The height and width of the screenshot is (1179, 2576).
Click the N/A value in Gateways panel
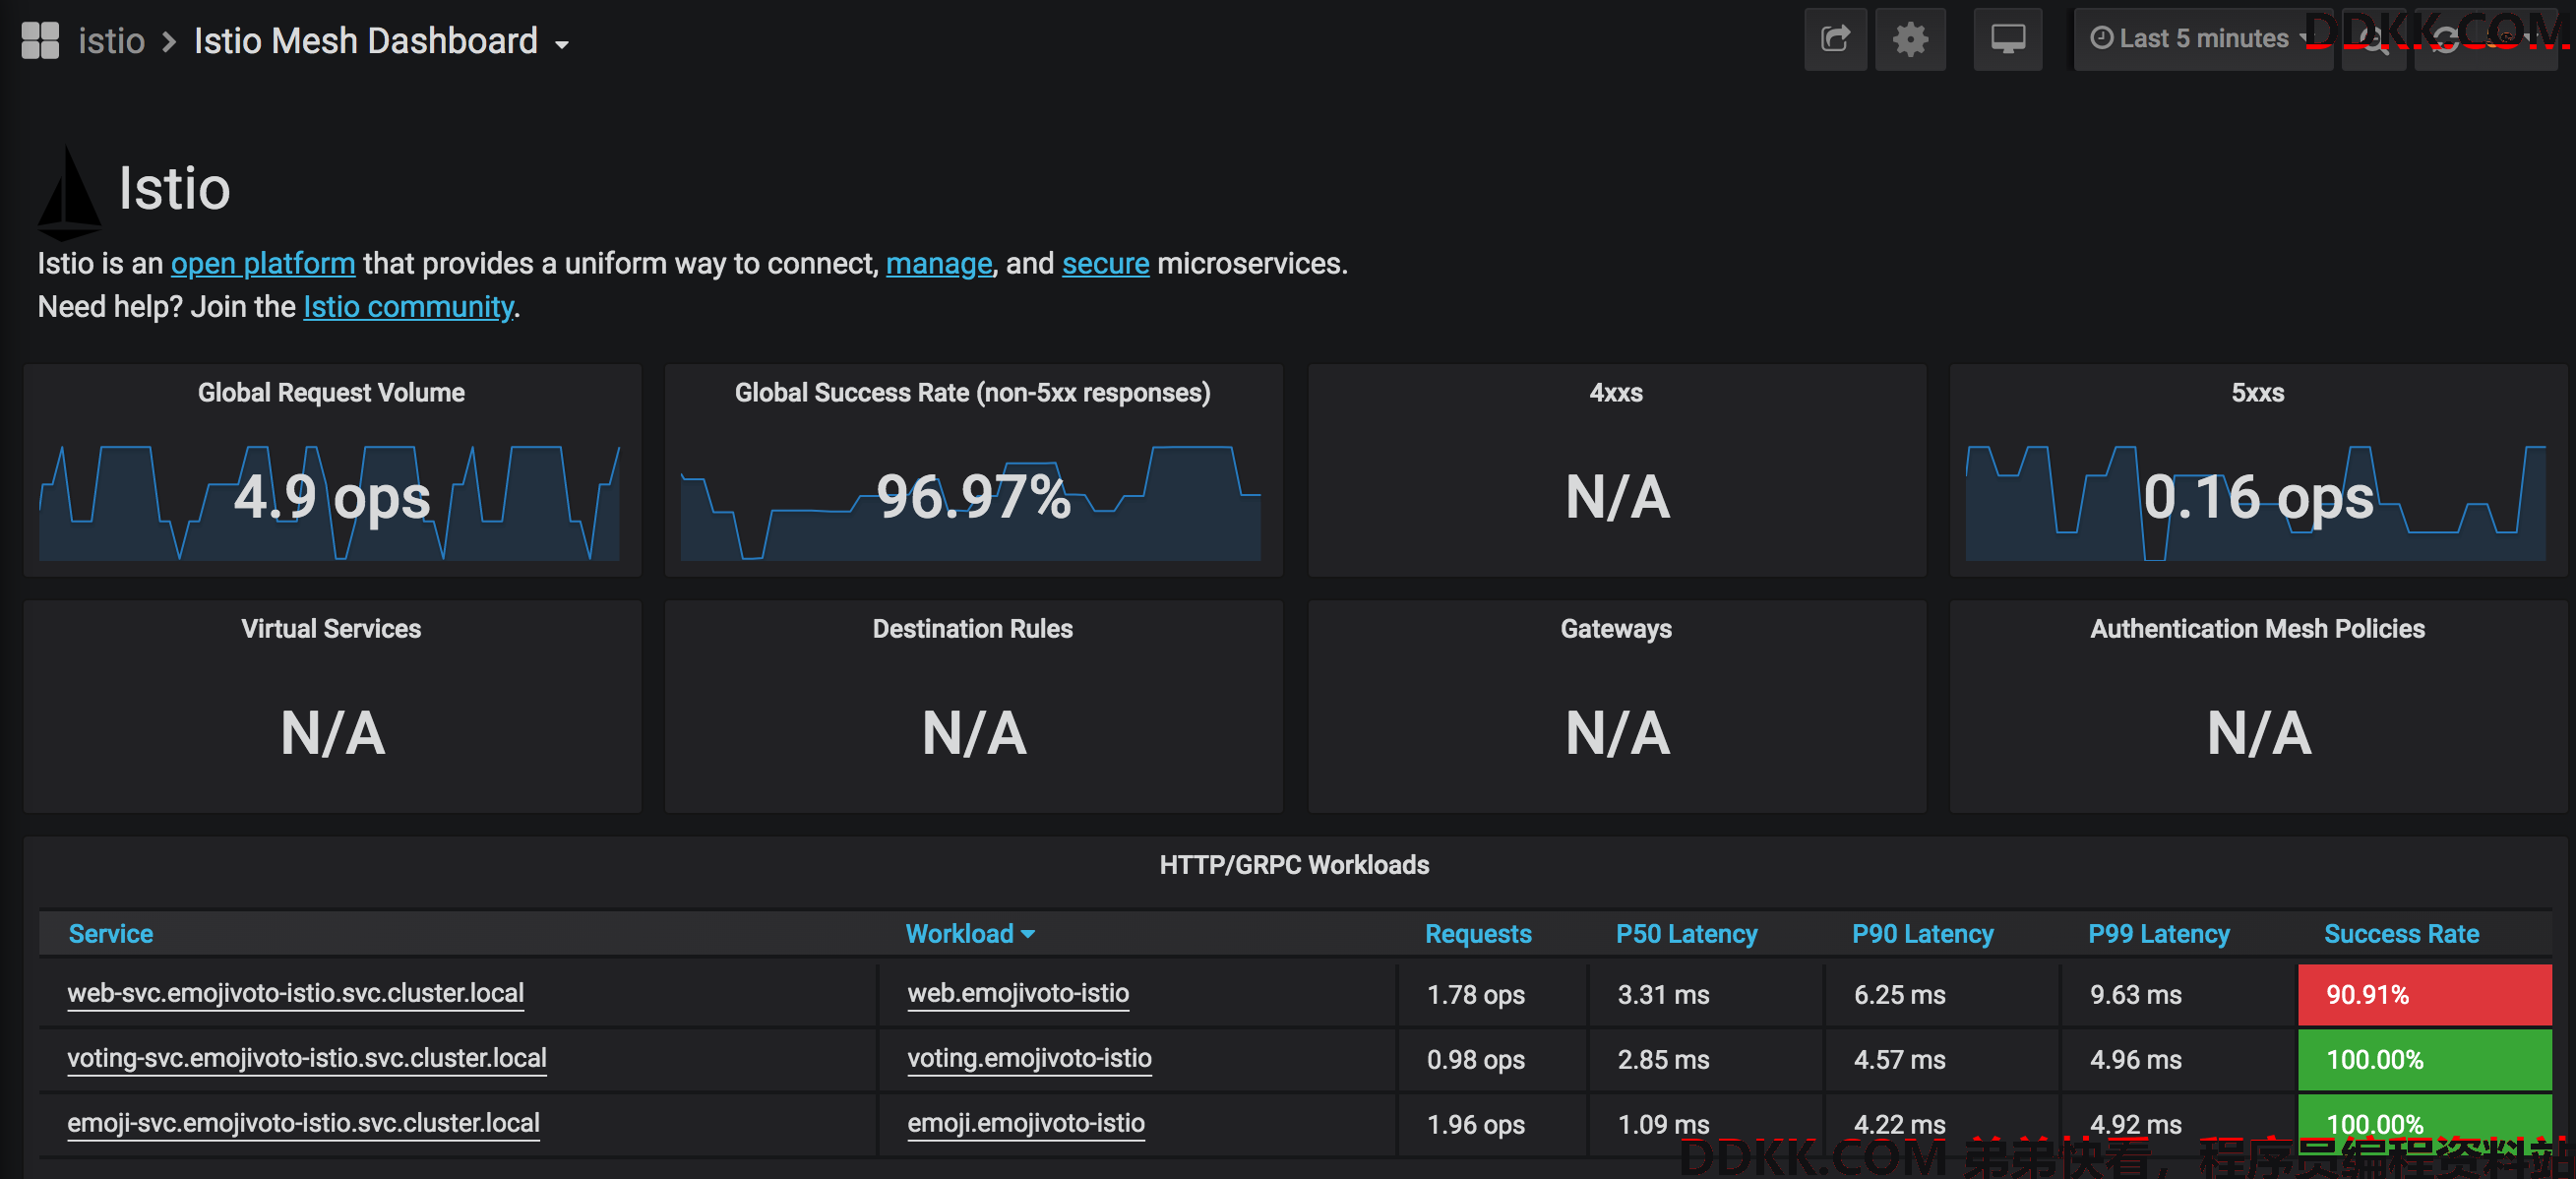[1617, 733]
